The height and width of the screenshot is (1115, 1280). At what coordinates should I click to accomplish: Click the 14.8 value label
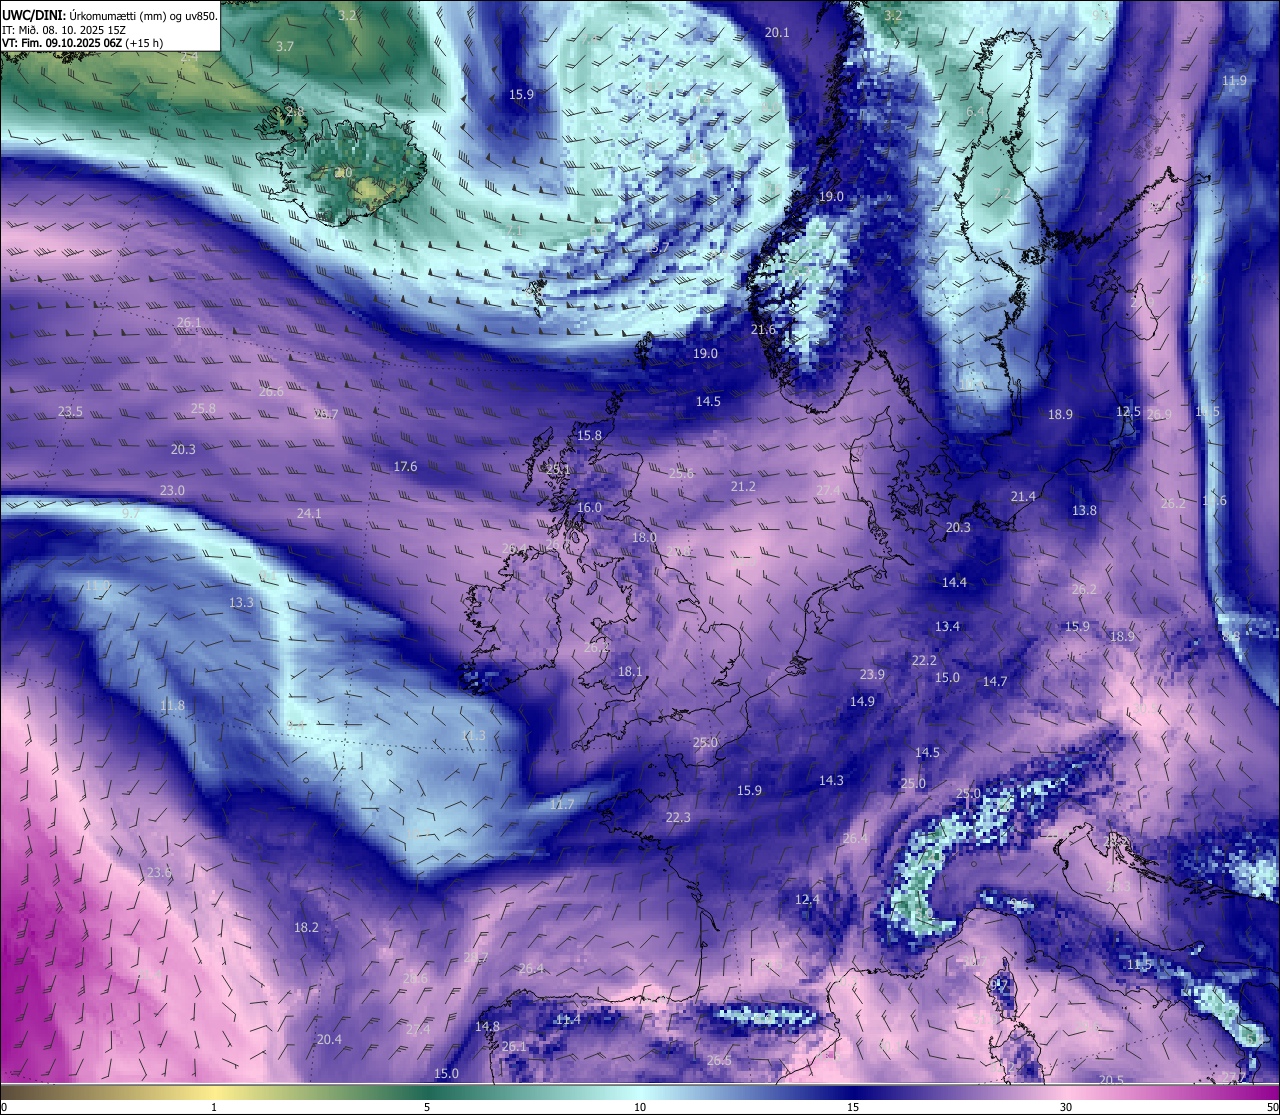coord(487,1026)
